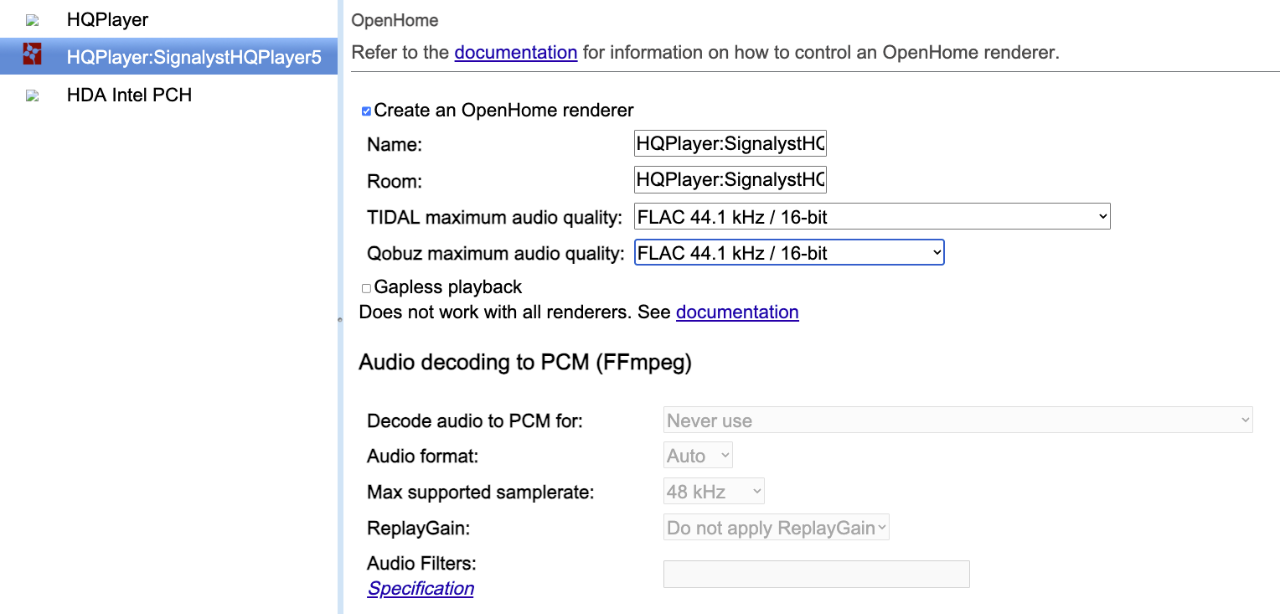
Task: Click the Name label
Action: 395,144
